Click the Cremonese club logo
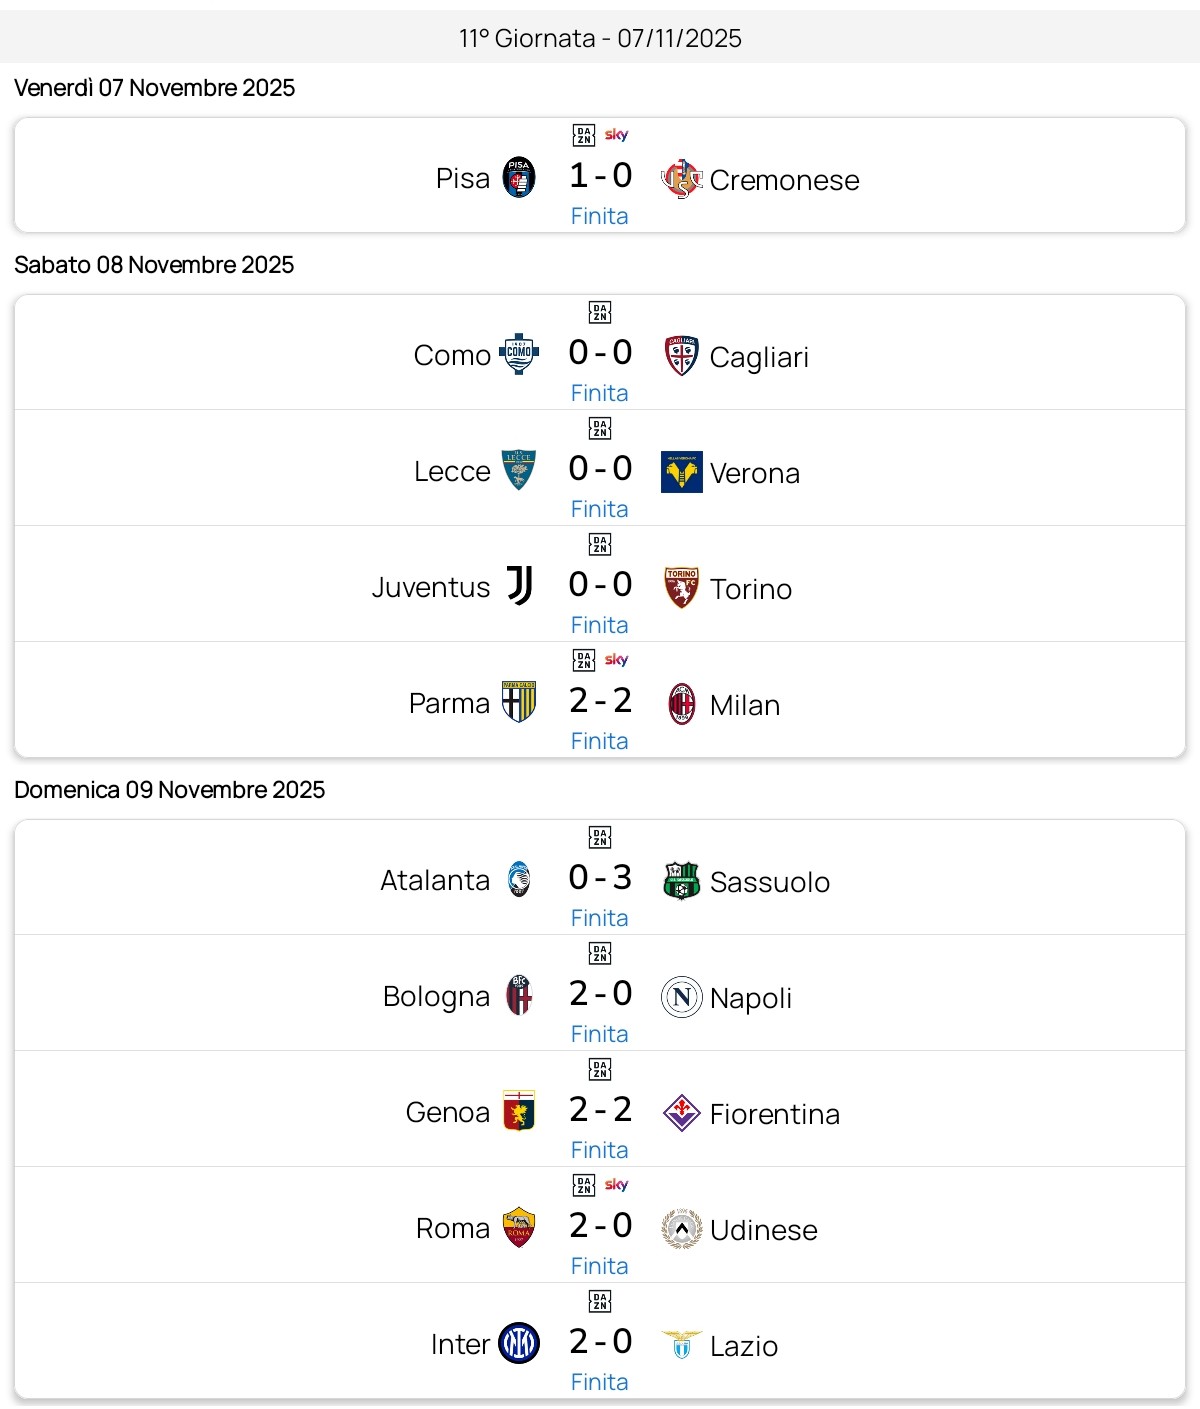The height and width of the screenshot is (1409, 1200). pyautogui.click(x=682, y=179)
